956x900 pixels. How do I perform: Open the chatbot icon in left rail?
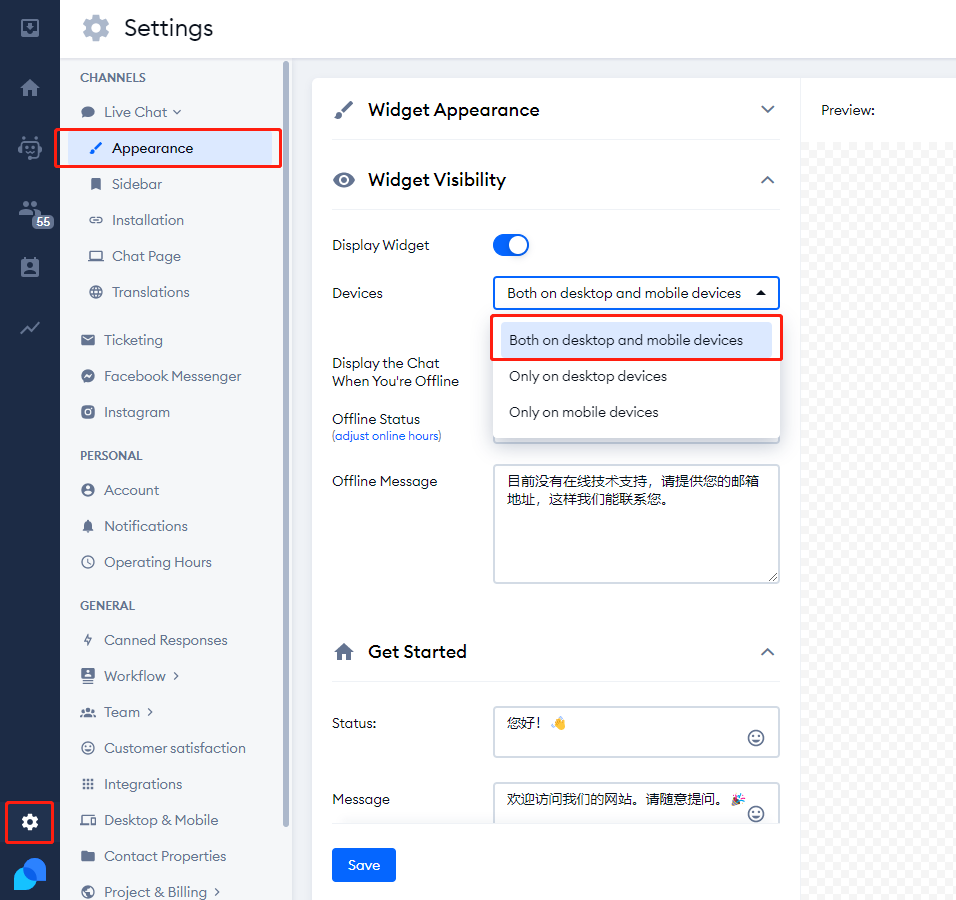click(x=30, y=148)
